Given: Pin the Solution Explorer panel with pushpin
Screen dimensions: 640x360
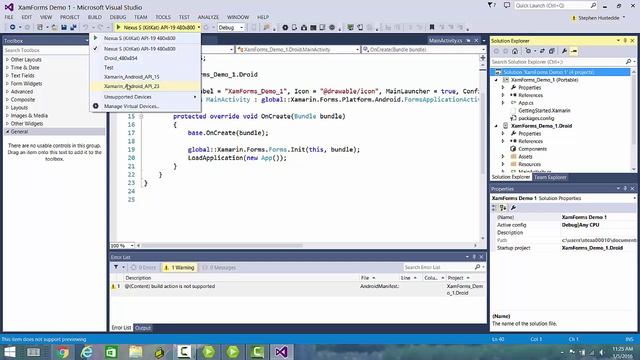Looking at the screenshot, I should [625, 41].
